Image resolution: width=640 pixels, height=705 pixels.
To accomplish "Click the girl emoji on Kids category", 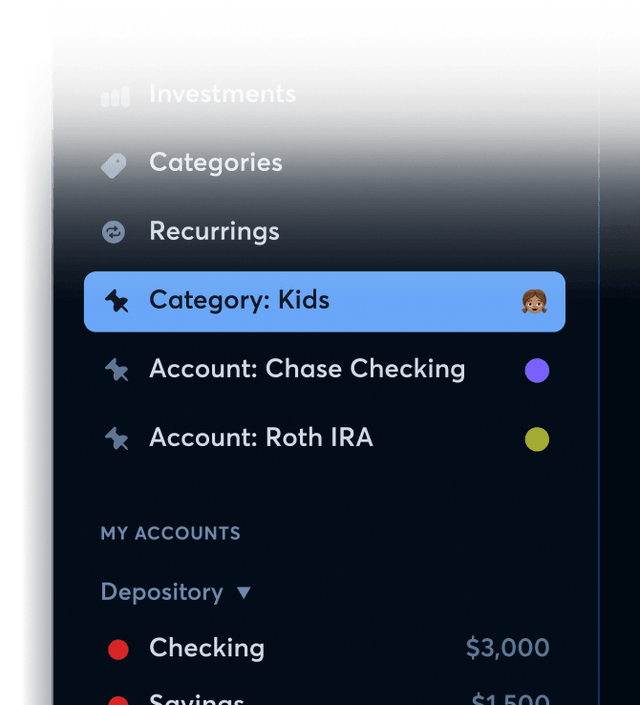I will click(x=535, y=301).
